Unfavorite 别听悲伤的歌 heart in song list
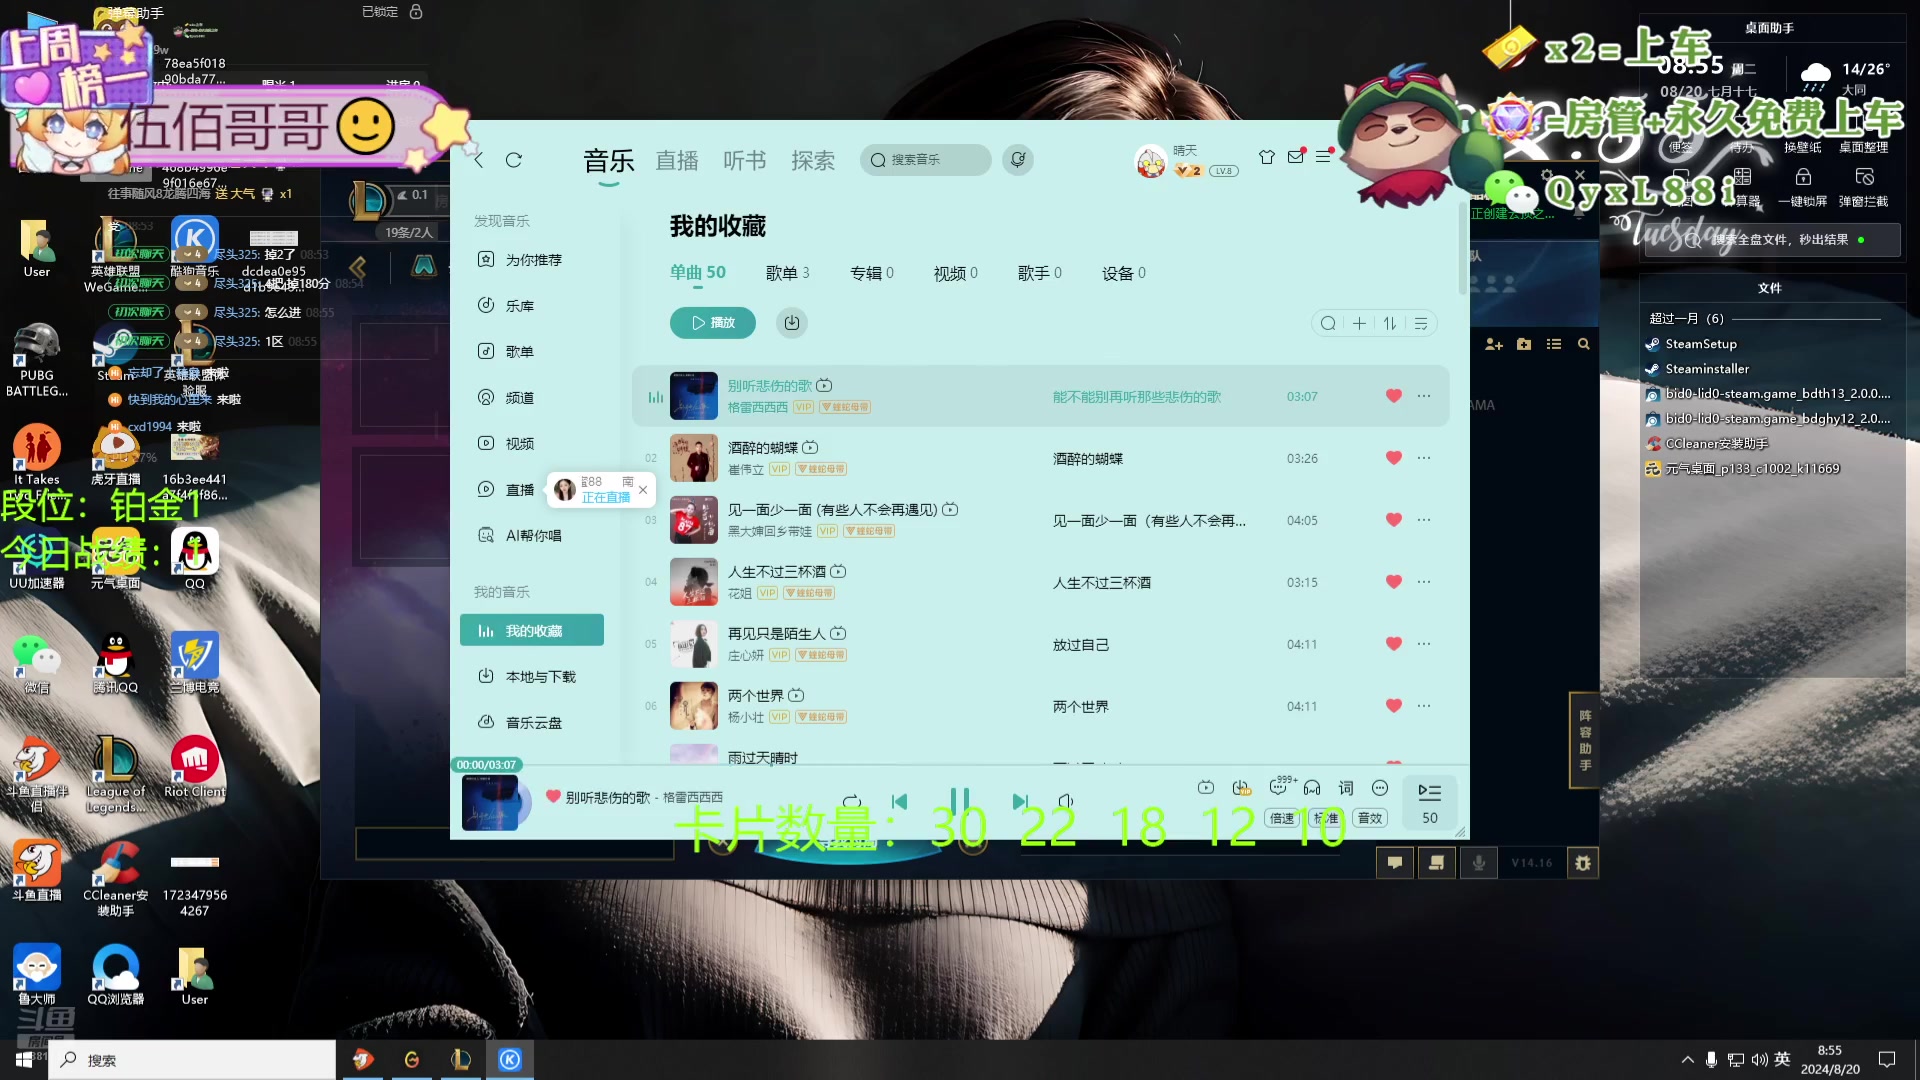This screenshot has width=1920, height=1080. pos(1394,396)
